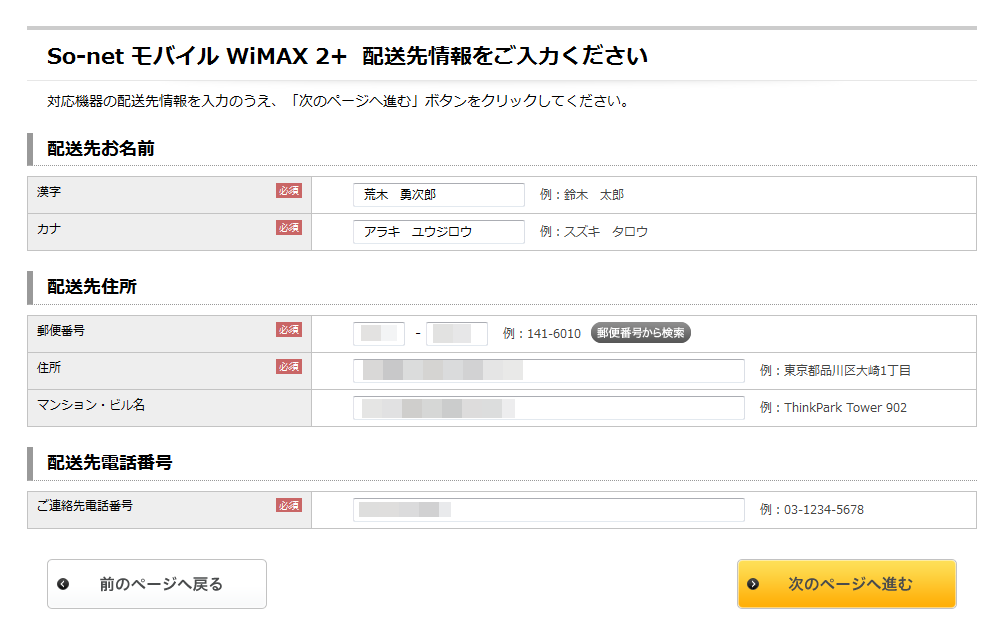Image resolution: width=1007 pixels, height=633 pixels.
Task: Click the マンション・ビル名 input field
Action: point(548,408)
